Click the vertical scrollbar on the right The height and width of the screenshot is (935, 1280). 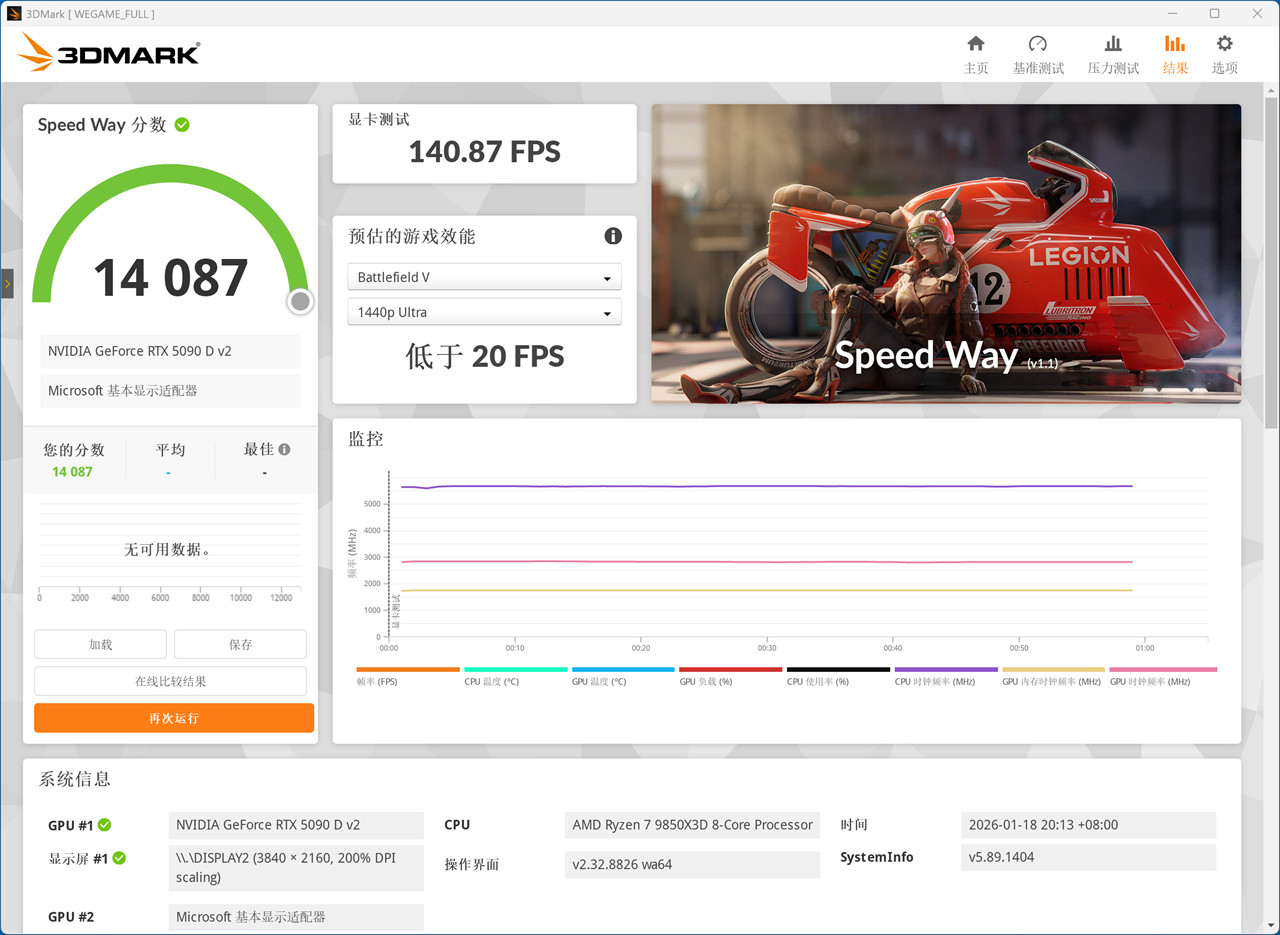(1271, 265)
